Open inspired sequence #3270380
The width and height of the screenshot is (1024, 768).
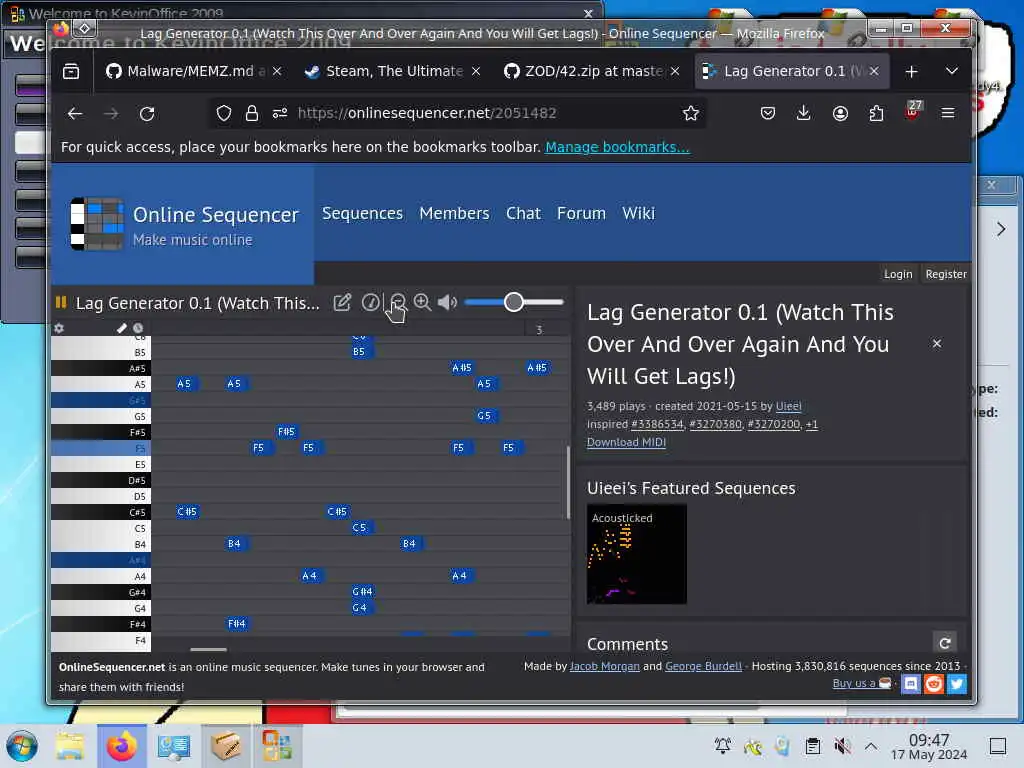click(x=716, y=424)
